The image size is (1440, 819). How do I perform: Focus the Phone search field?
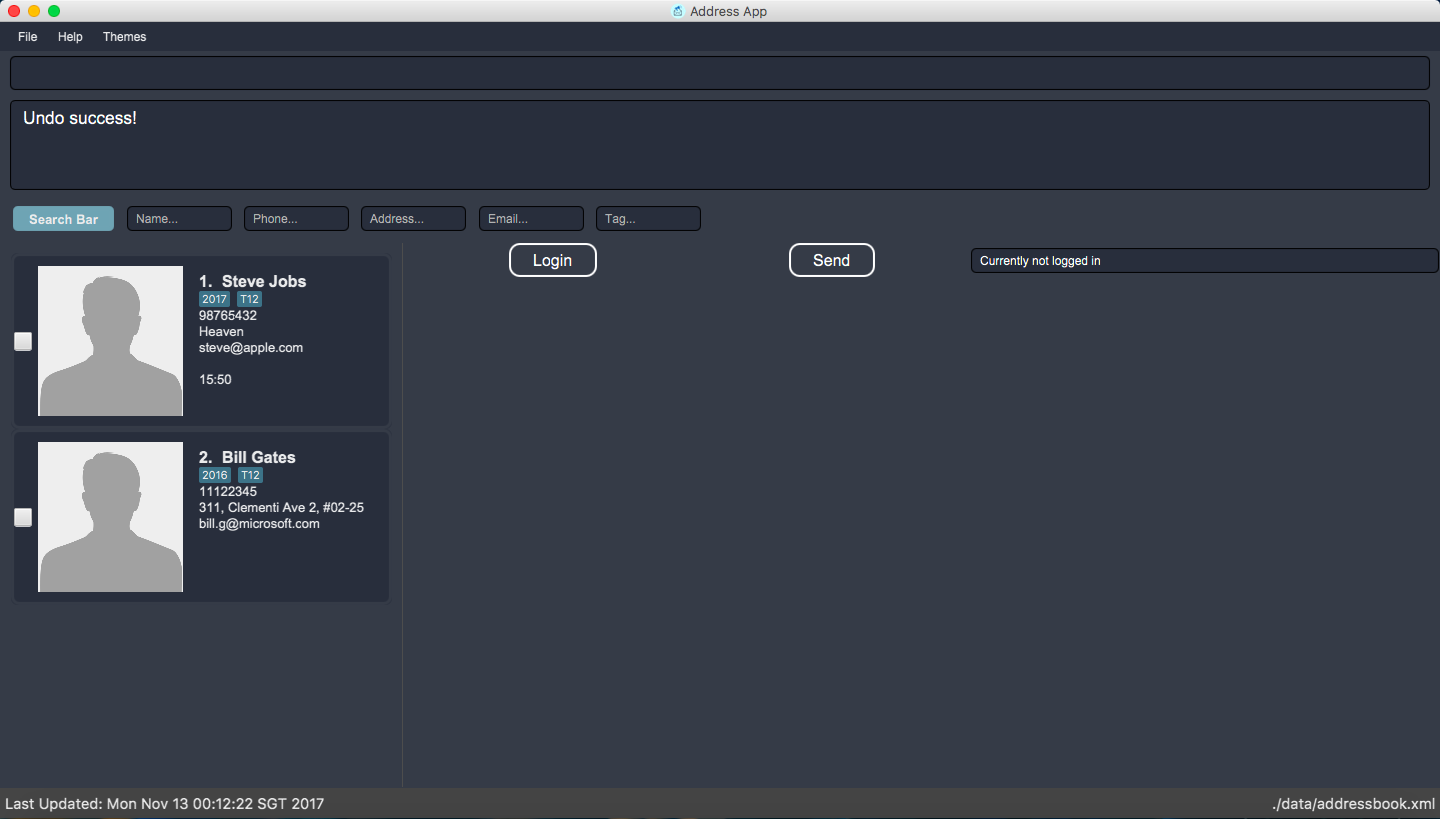point(296,219)
